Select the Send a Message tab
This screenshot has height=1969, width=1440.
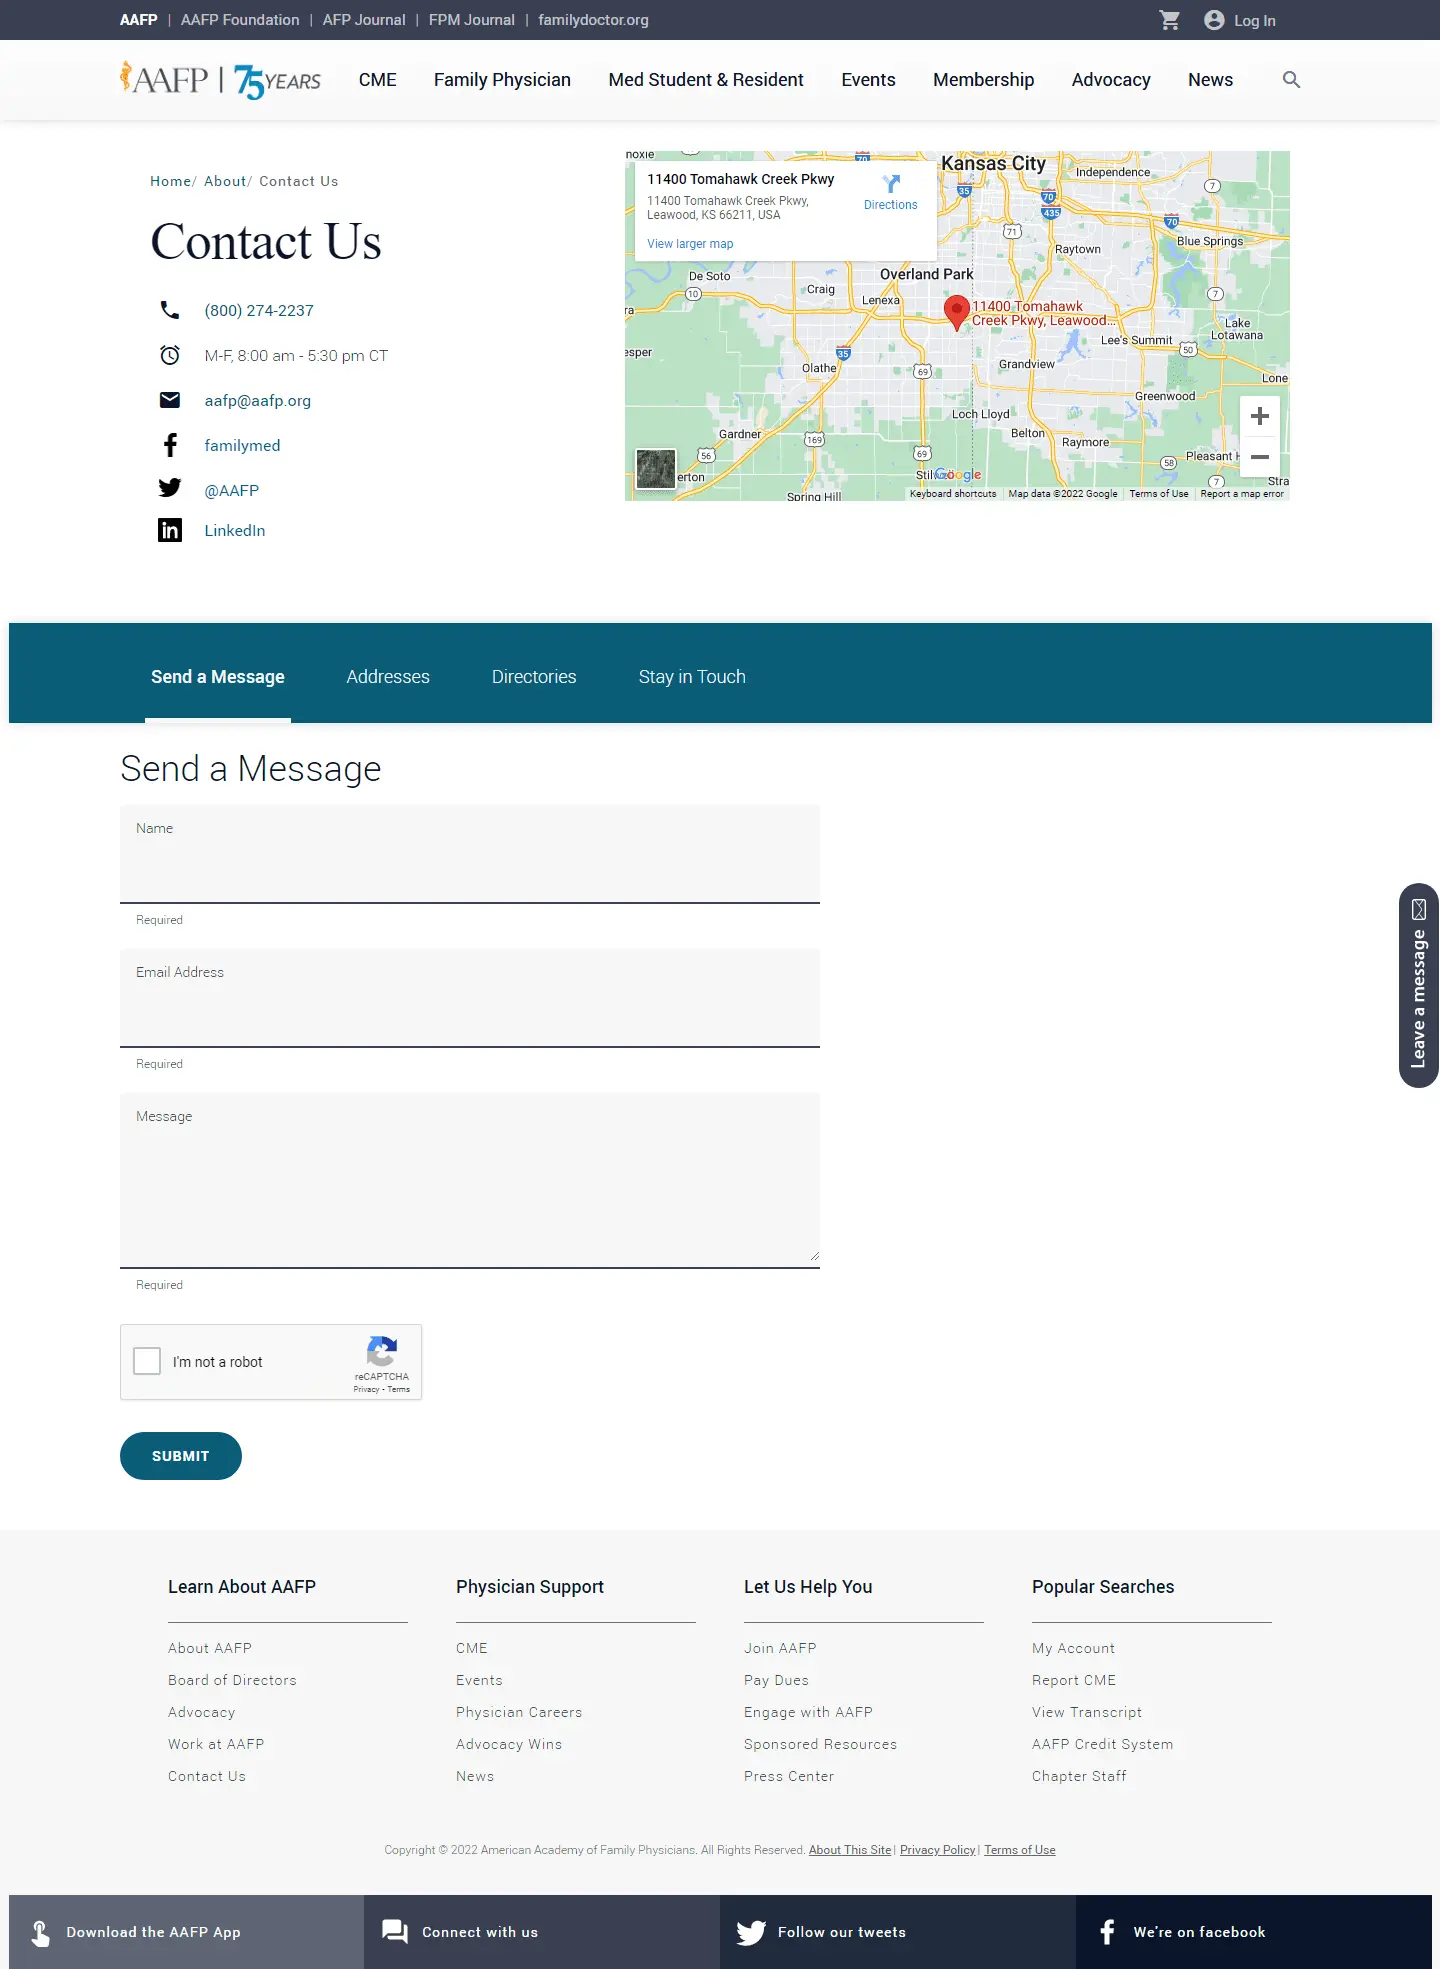218,677
